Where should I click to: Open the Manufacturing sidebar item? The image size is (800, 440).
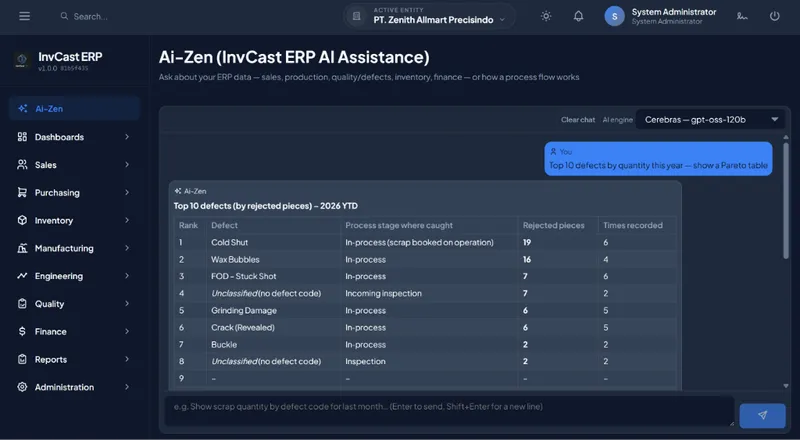74,248
